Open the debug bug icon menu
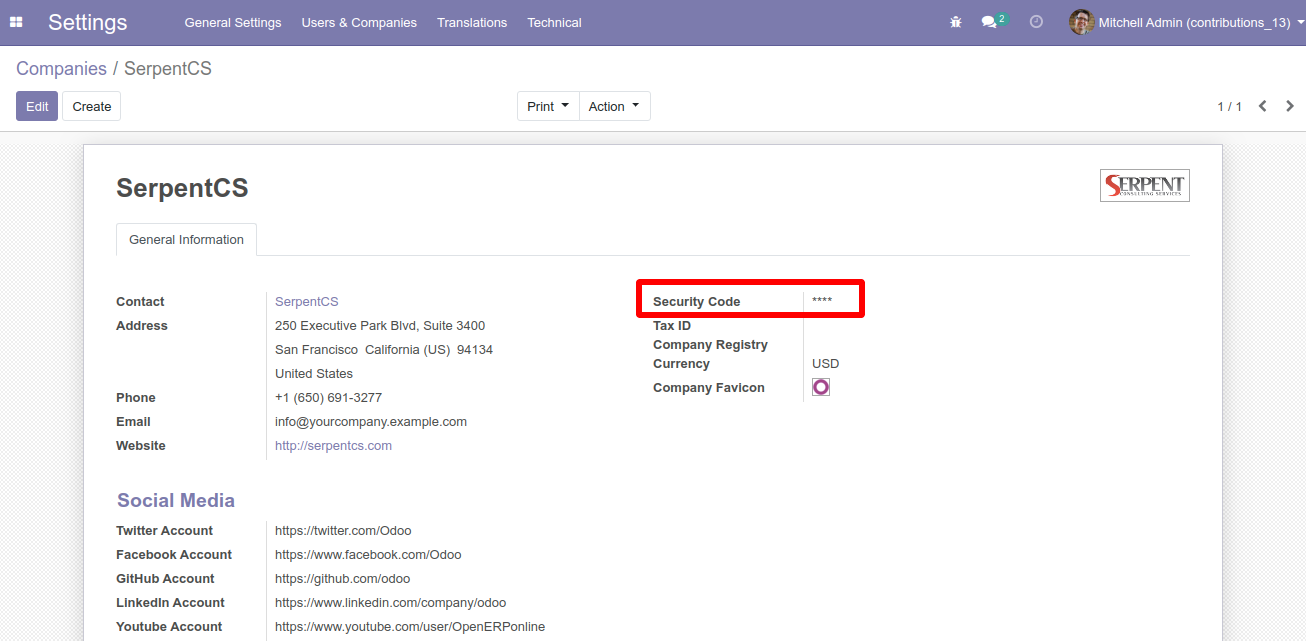1306x641 pixels. pos(956,22)
